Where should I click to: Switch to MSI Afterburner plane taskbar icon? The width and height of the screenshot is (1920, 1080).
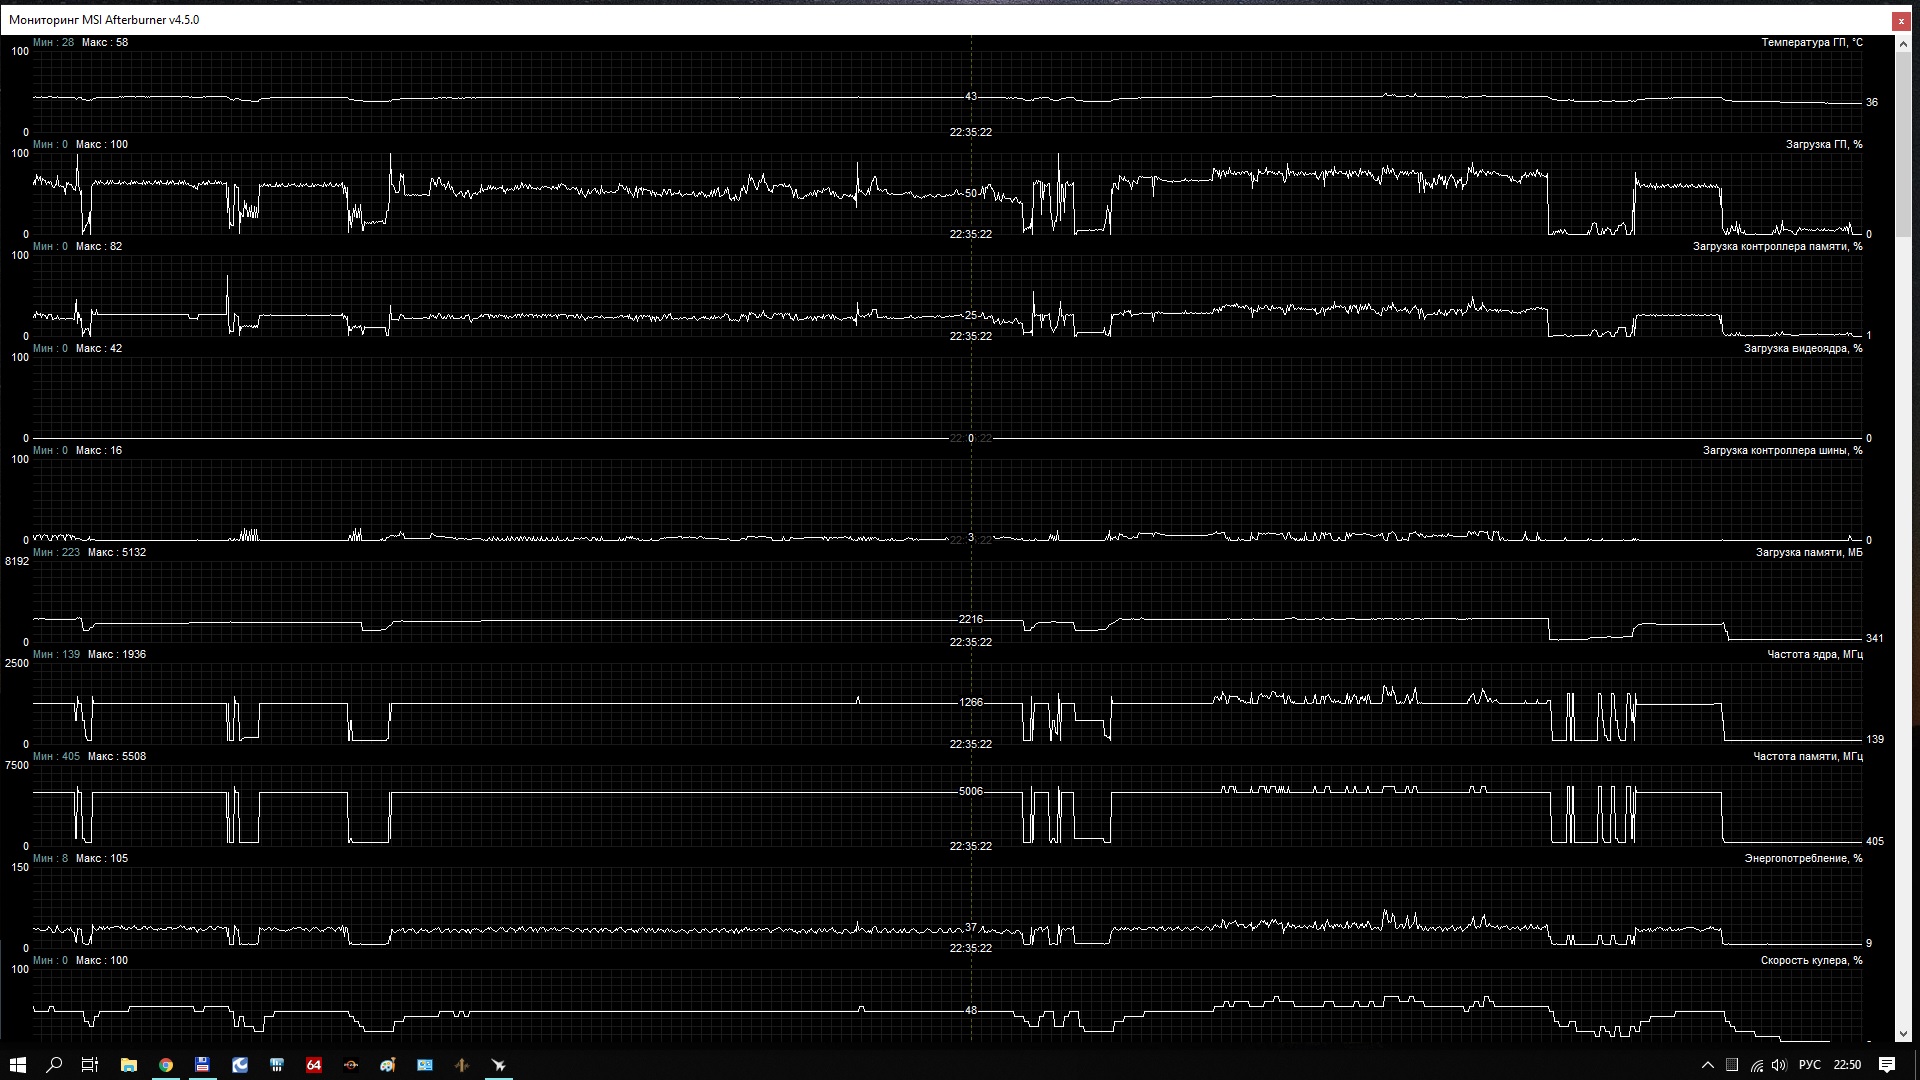coord(498,1065)
